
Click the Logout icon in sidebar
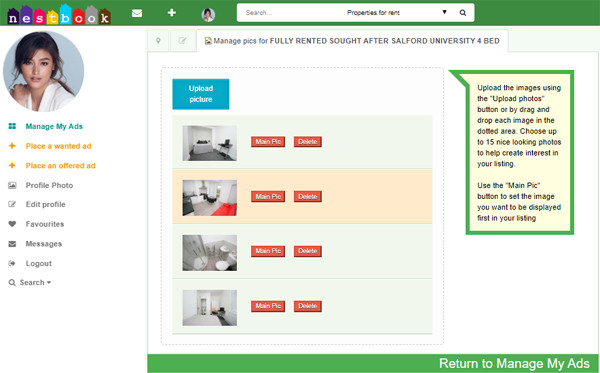pyautogui.click(x=12, y=264)
